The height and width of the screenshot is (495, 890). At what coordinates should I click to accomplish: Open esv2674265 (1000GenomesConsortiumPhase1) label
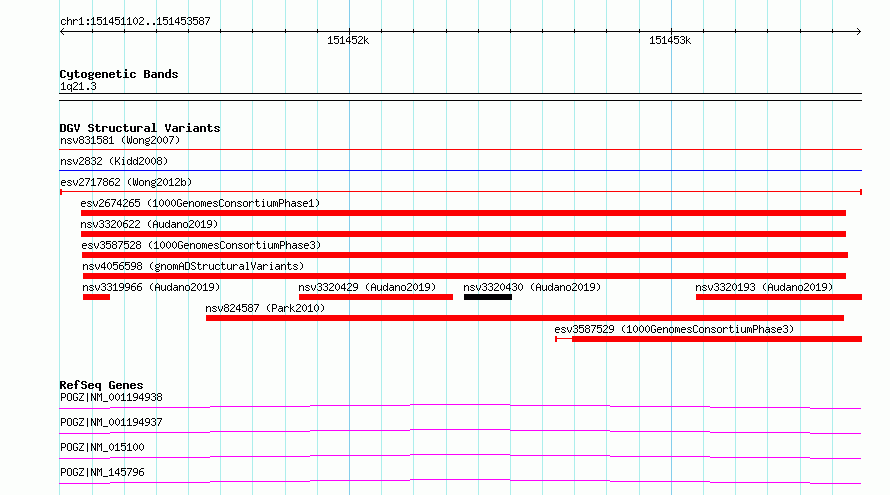click(200, 203)
